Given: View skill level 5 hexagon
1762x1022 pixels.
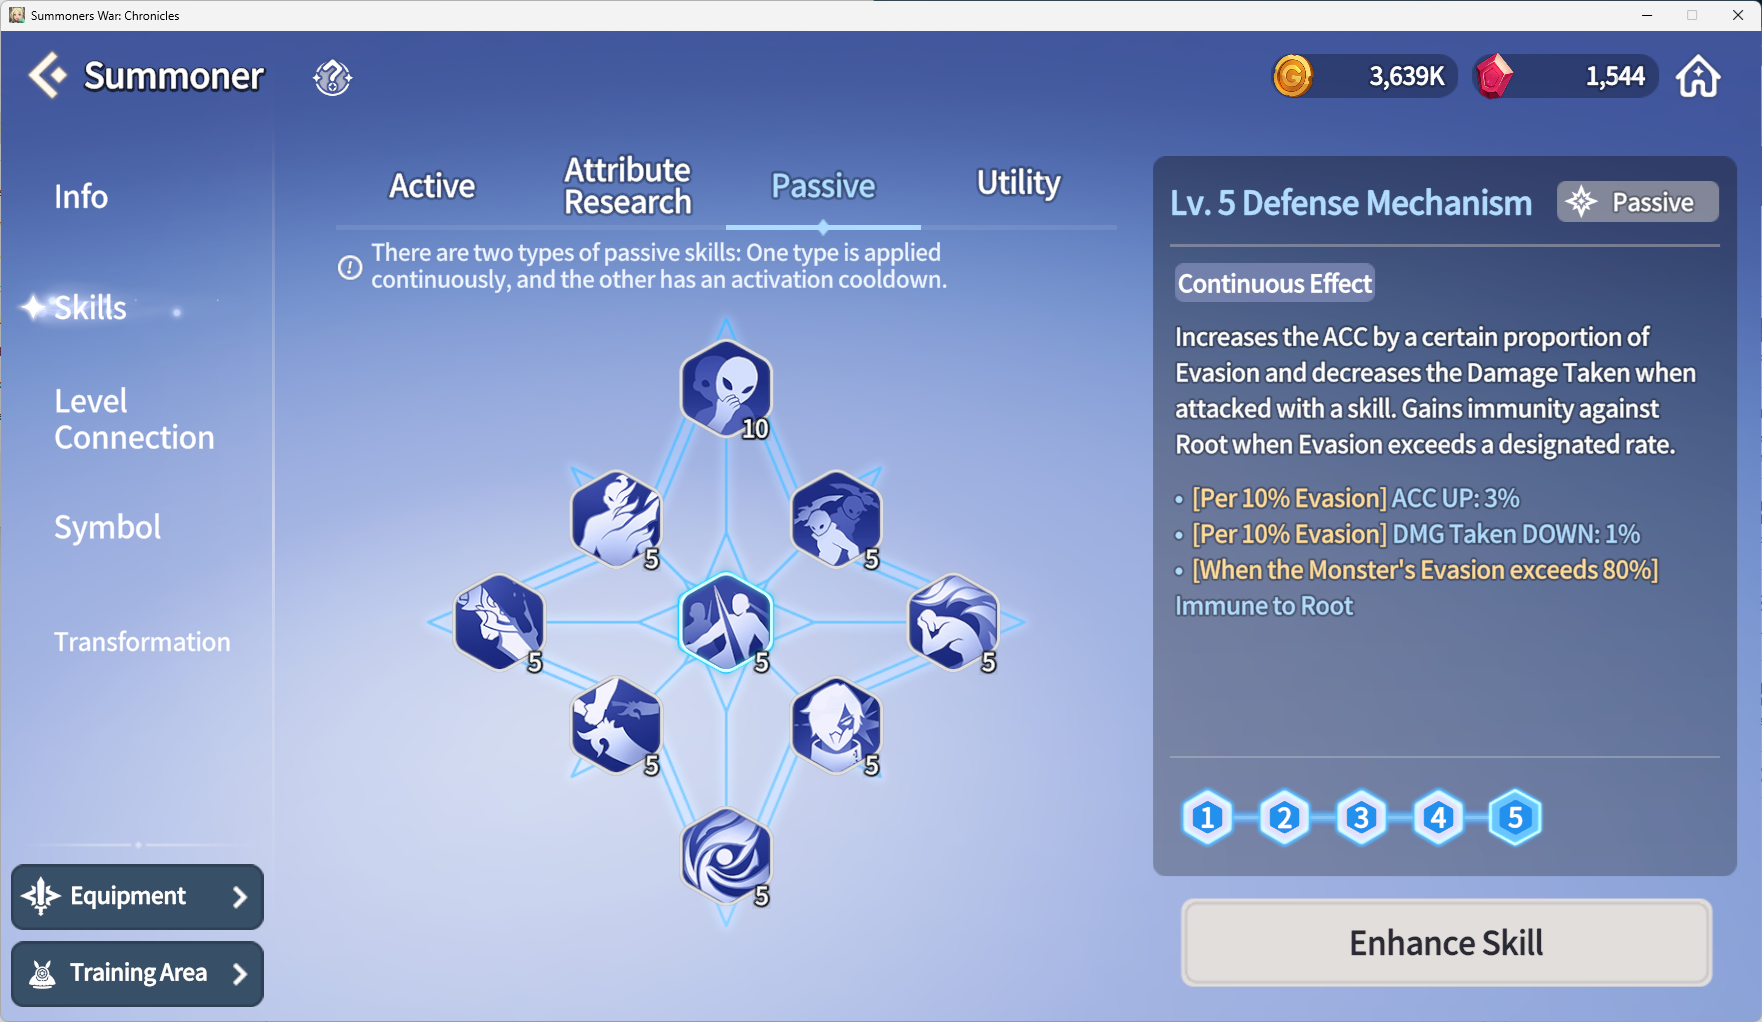Looking at the screenshot, I should pos(1515,818).
